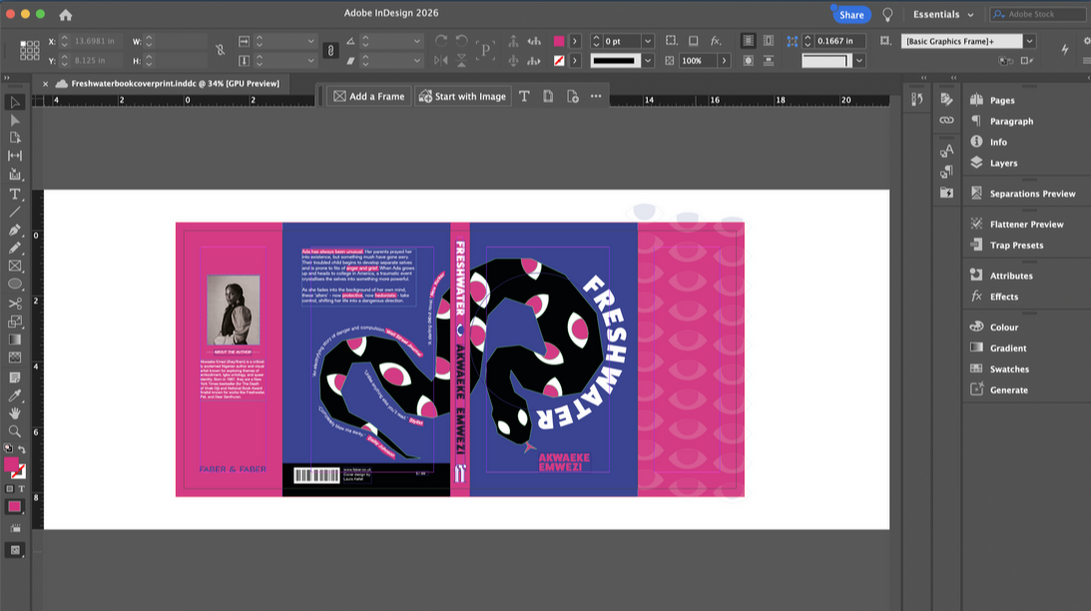This screenshot has width=1091, height=611.
Task: Click the pink fill swatch in control bar
Action: click(x=559, y=41)
